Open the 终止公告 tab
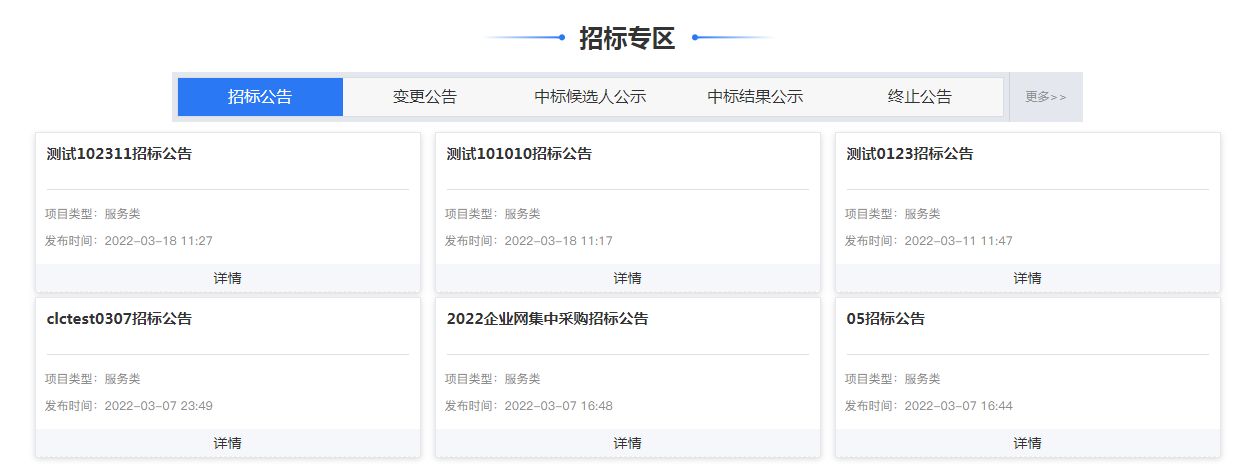Image resolution: width=1234 pixels, height=472 pixels. (920, 97)
